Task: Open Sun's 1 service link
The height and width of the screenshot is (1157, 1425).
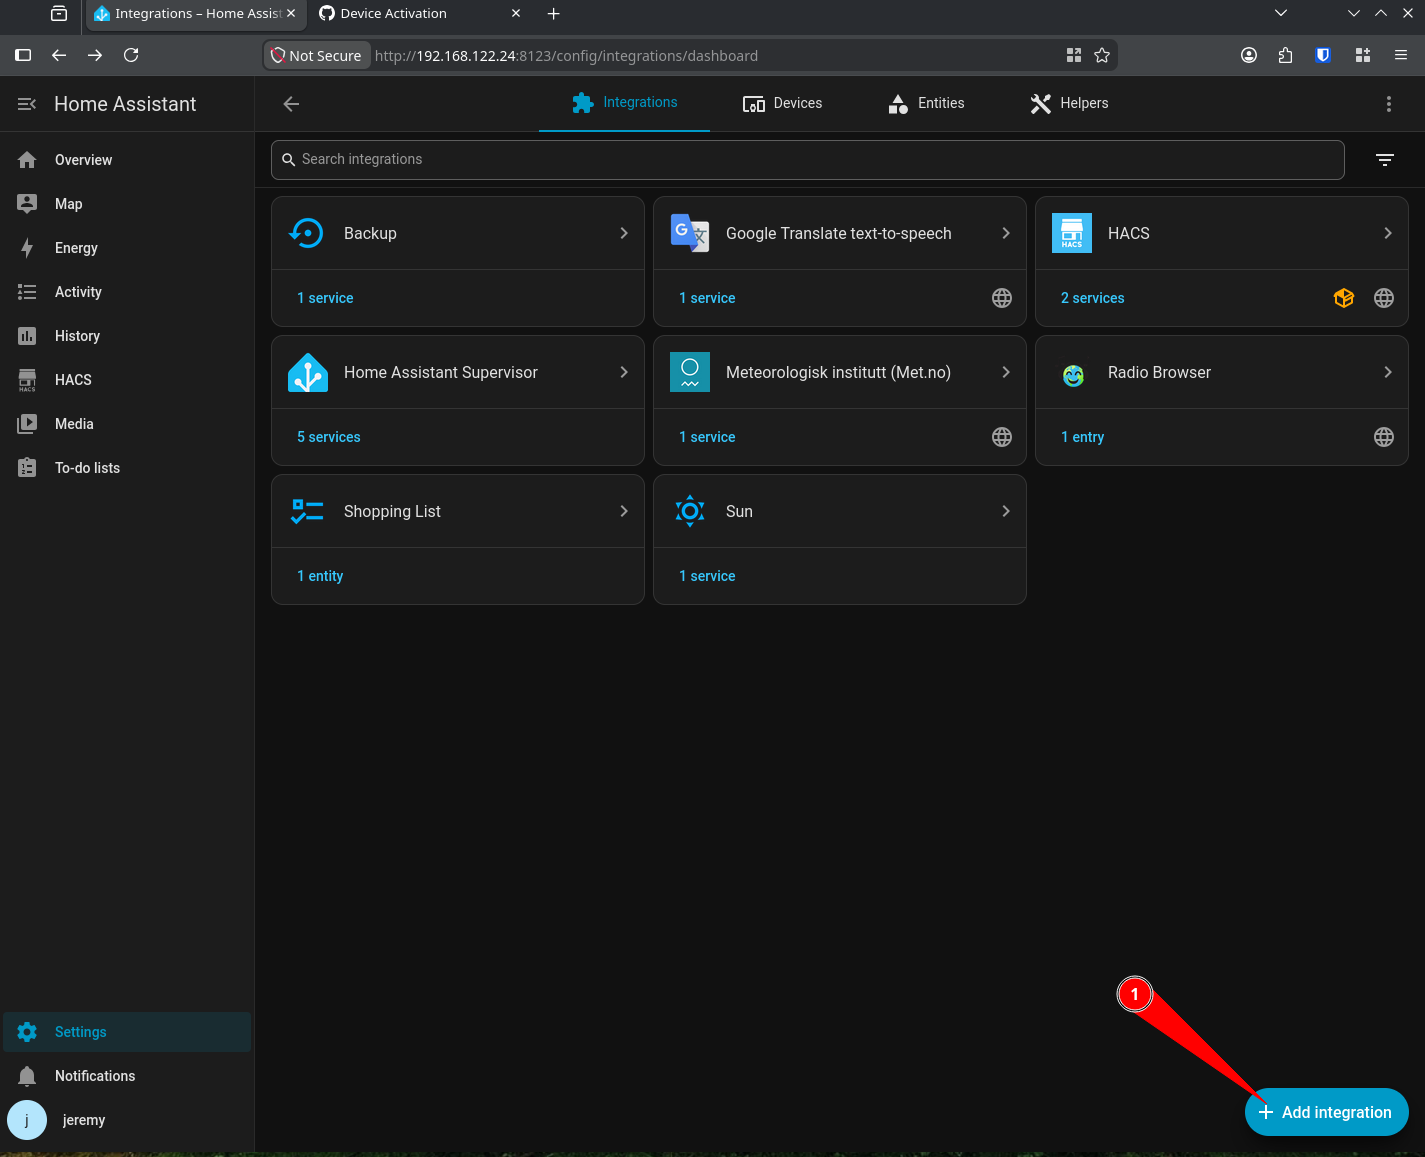Action: click(707, 576)
